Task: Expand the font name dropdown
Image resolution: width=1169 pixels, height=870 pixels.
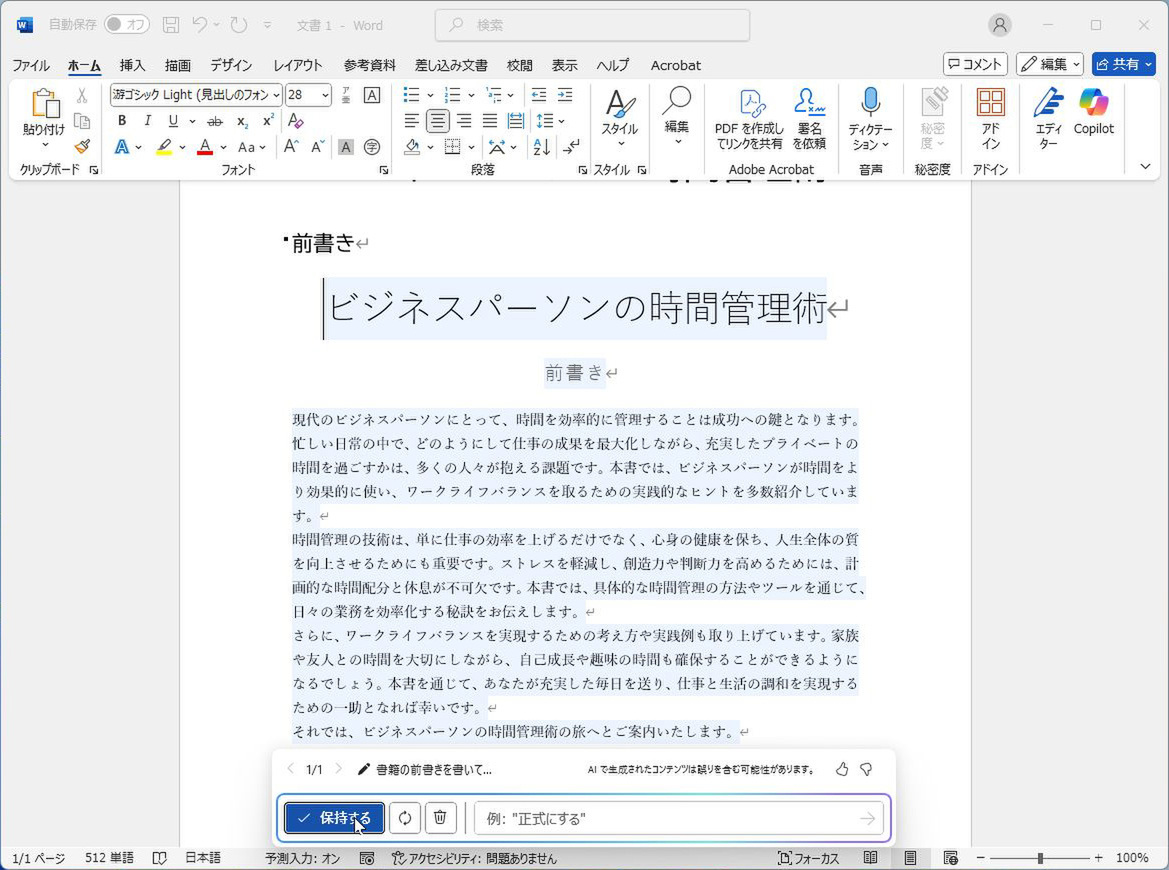Action: click(x=276, y=95)
